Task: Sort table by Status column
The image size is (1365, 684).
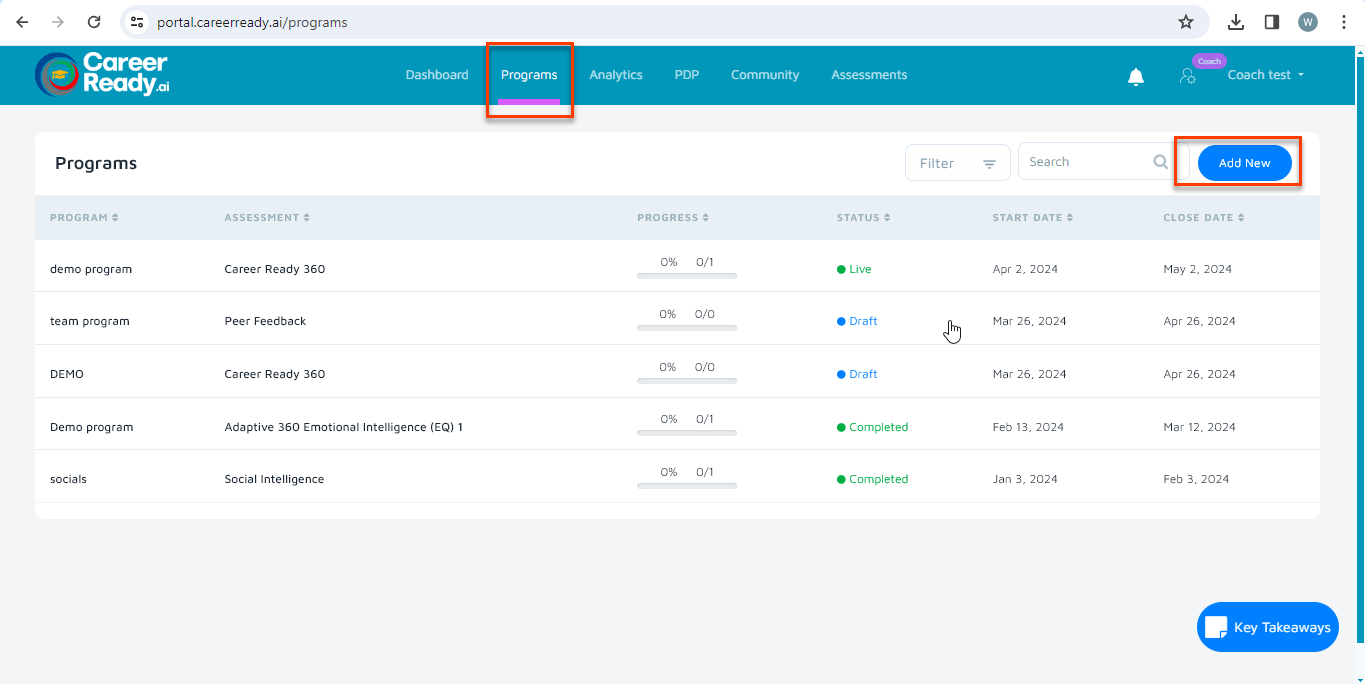Action: [863, 217]
